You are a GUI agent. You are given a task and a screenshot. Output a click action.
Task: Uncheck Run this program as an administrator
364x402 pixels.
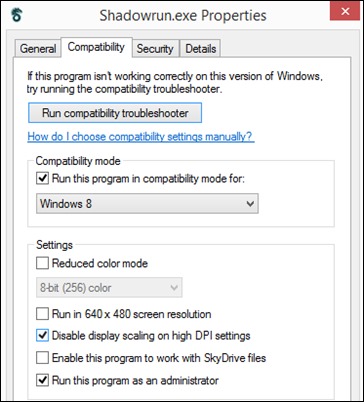(42, 380)
